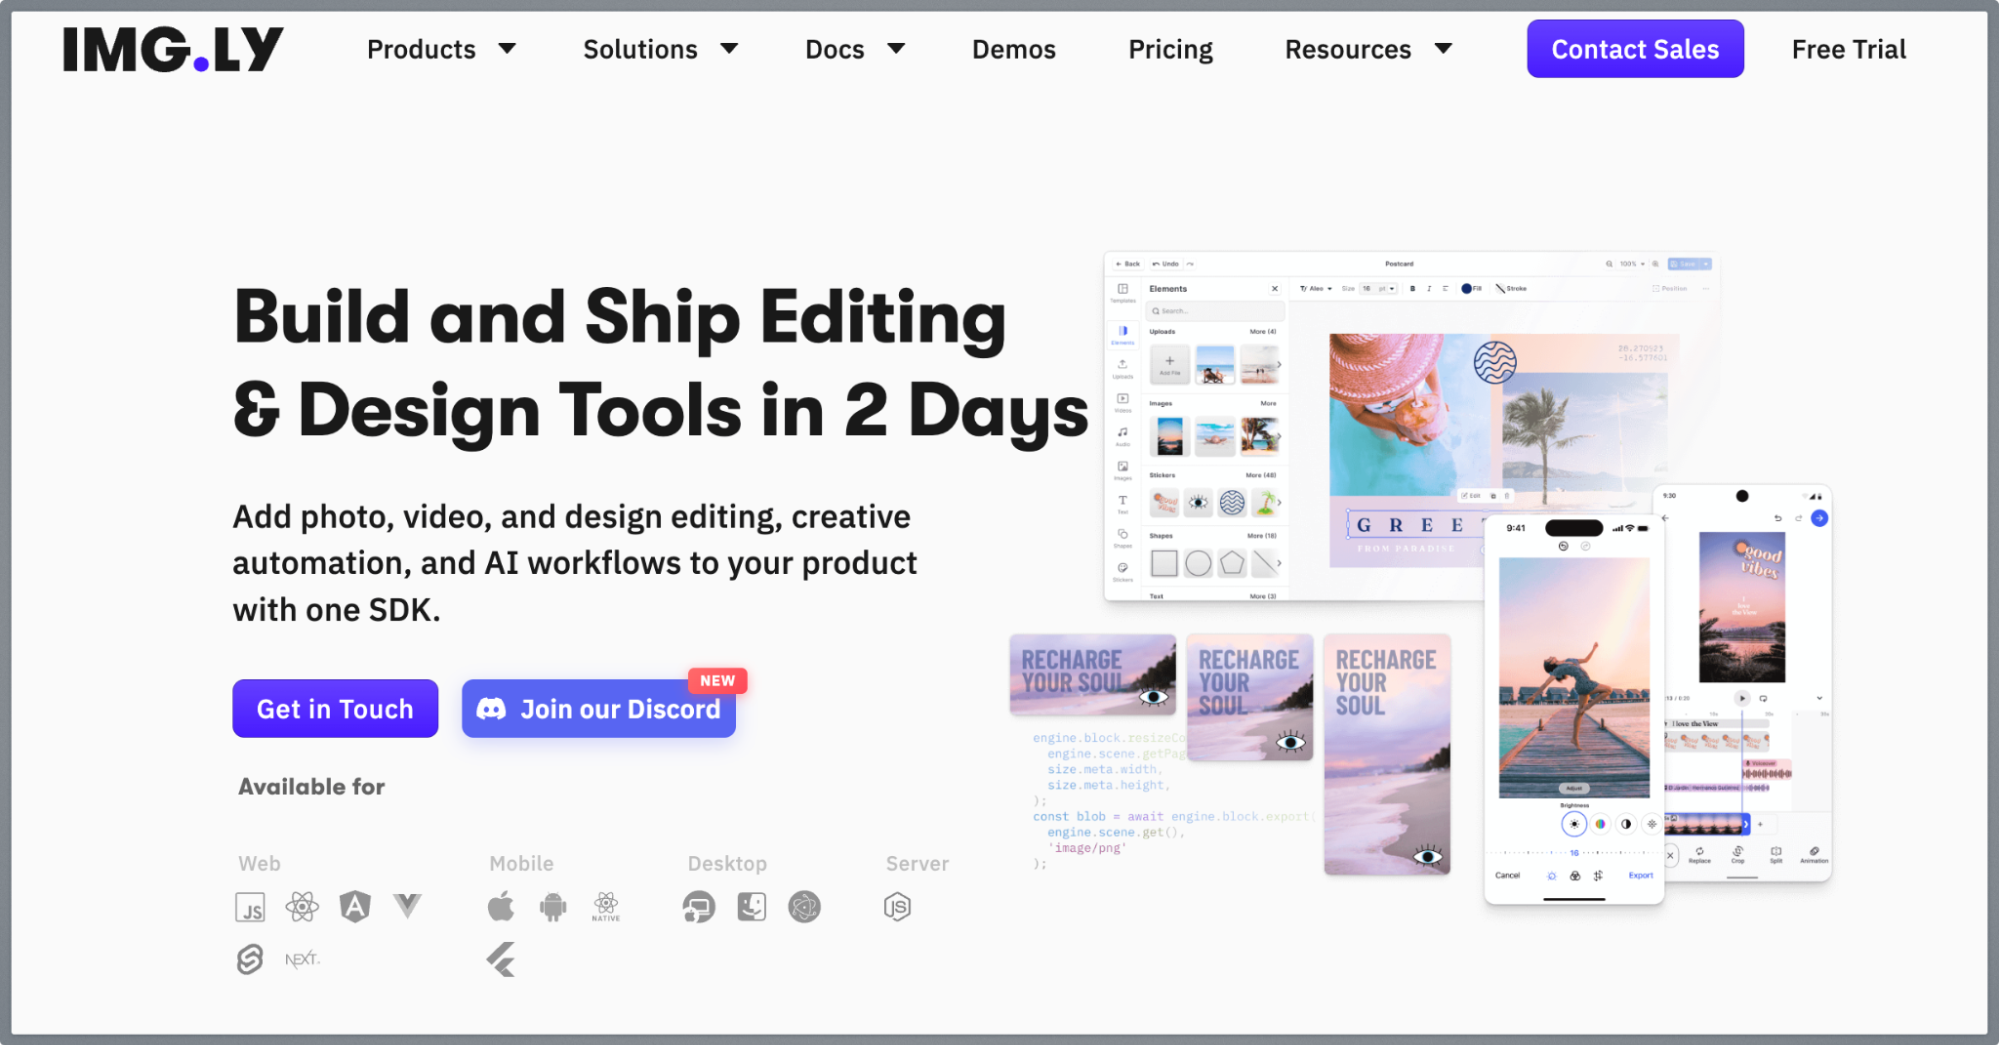Select the Apple iOS platform icon
The width and height of the screenshot is (1999, 1046).
click(501, 907)
